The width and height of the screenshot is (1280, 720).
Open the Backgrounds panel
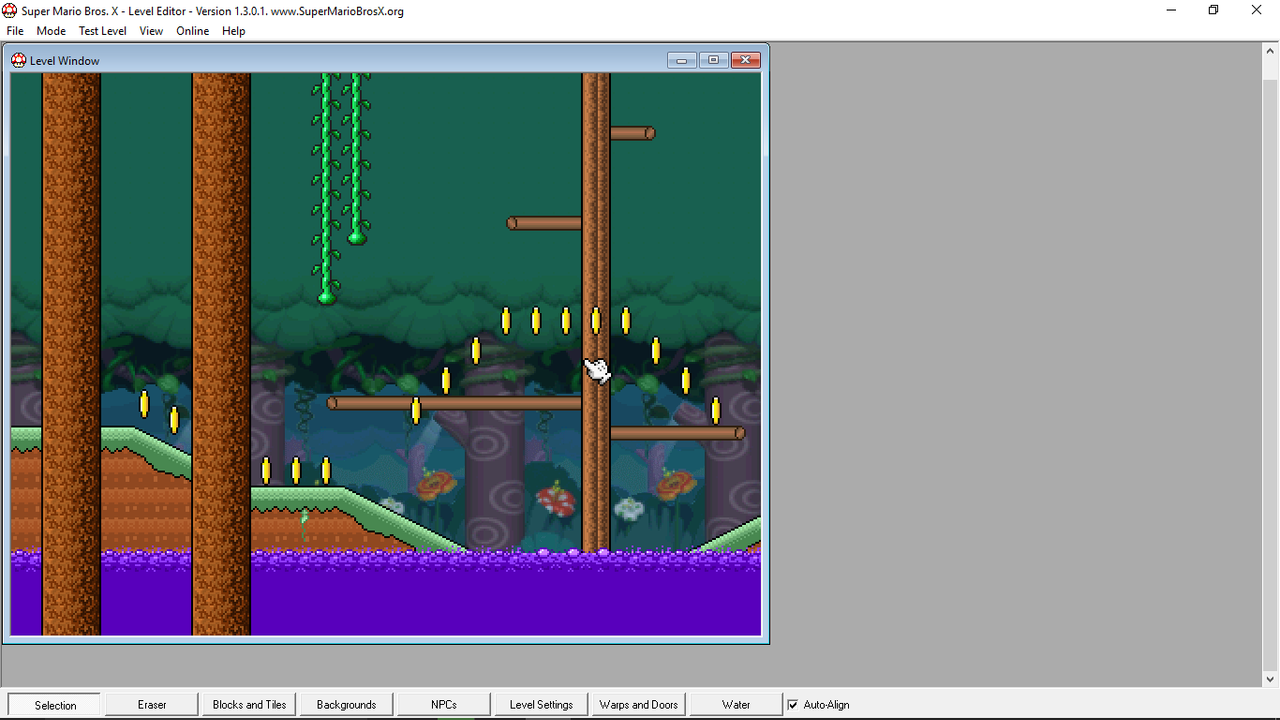[345, 704]
